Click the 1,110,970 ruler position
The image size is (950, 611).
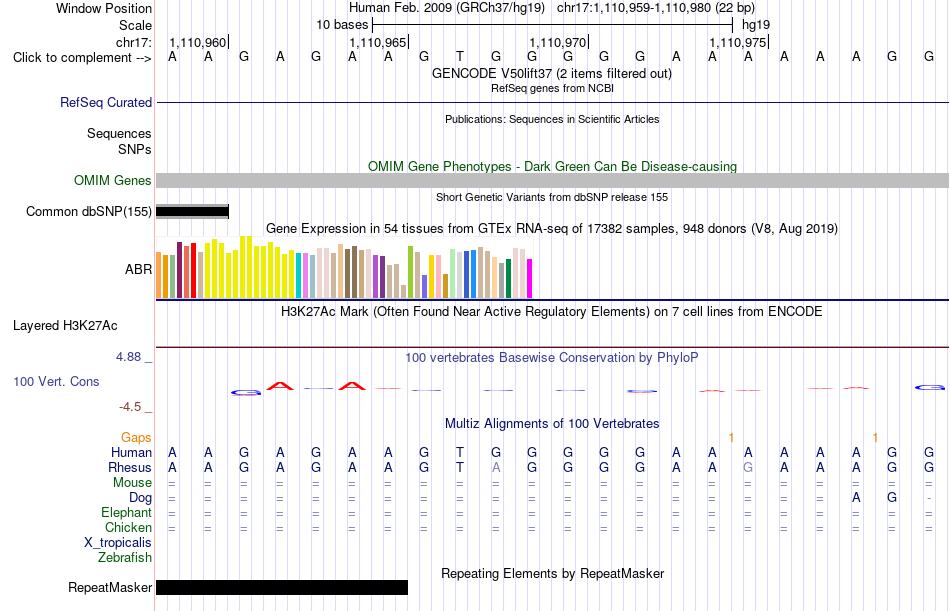pyautogui.click(x=558, y=42)
